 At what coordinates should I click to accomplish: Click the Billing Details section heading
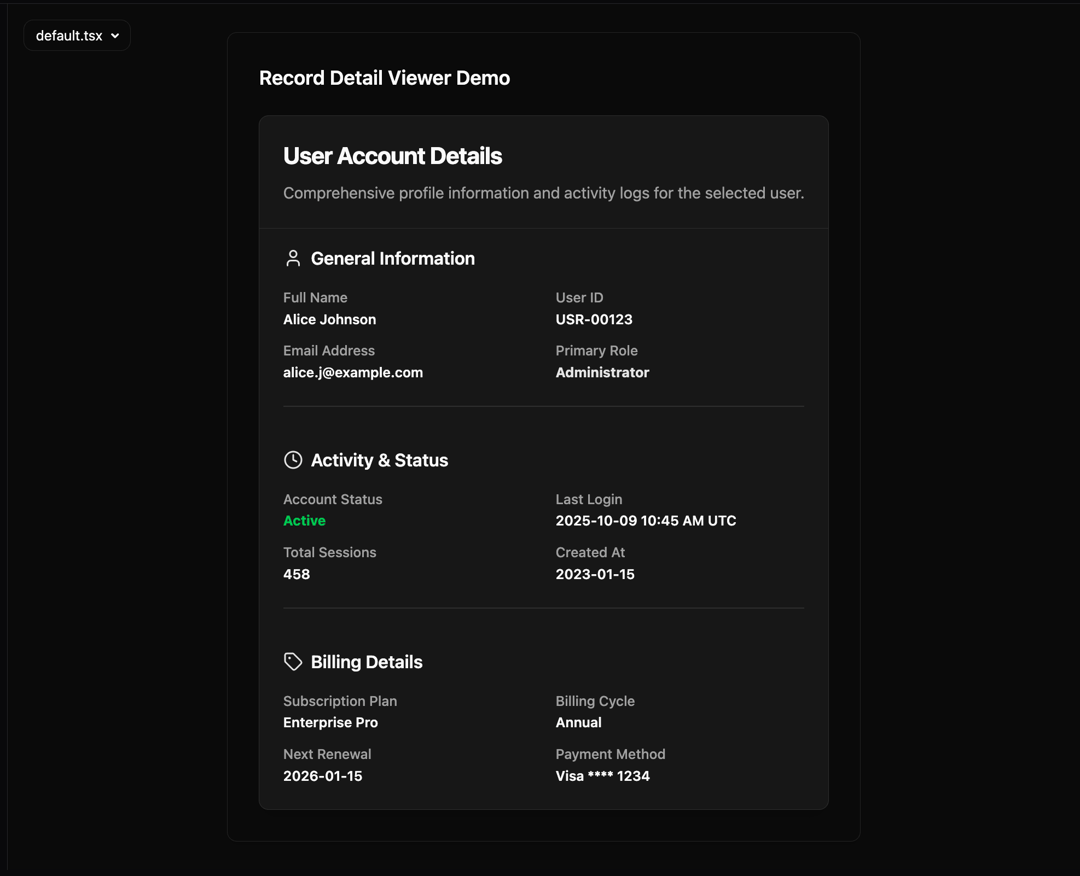(366, 662)
